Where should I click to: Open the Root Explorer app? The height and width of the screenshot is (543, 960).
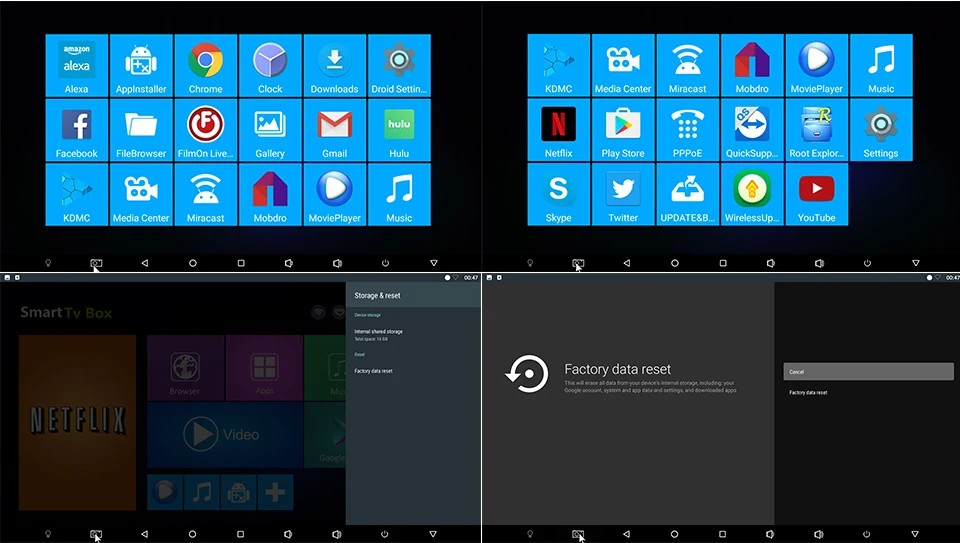coord(816,130)
